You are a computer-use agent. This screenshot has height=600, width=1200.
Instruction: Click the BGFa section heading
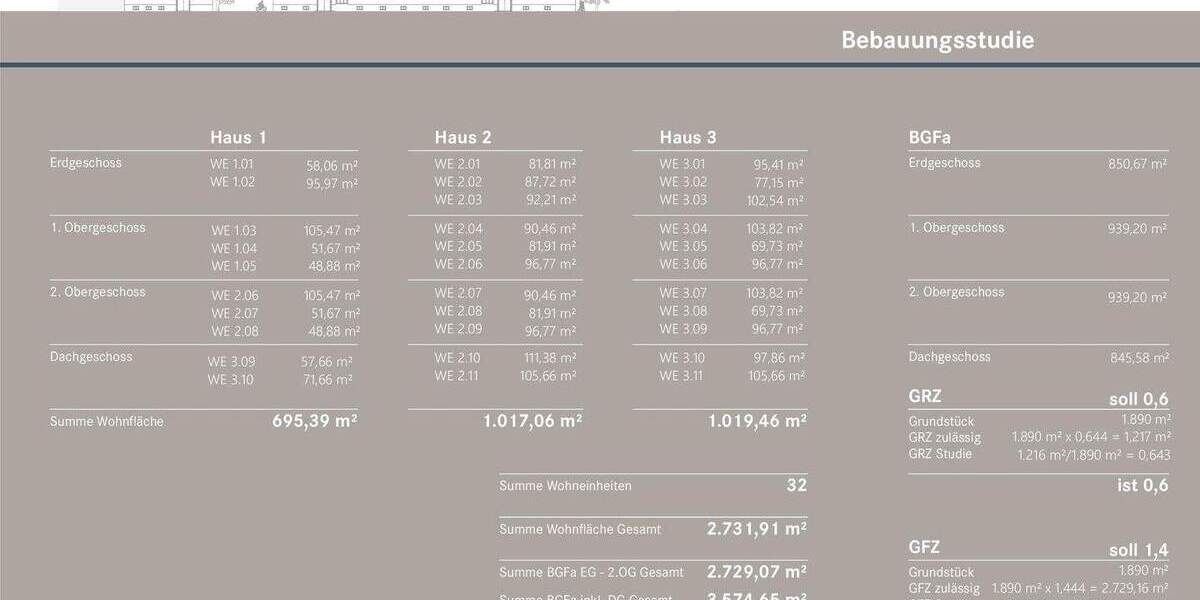(930, 138)
